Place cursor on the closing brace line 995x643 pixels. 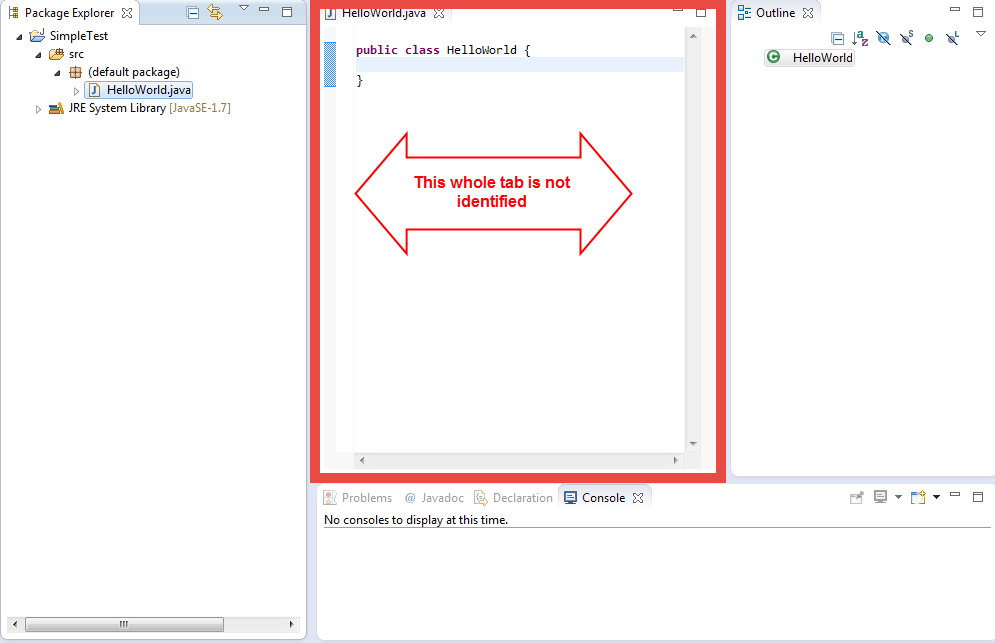(360, 81)
